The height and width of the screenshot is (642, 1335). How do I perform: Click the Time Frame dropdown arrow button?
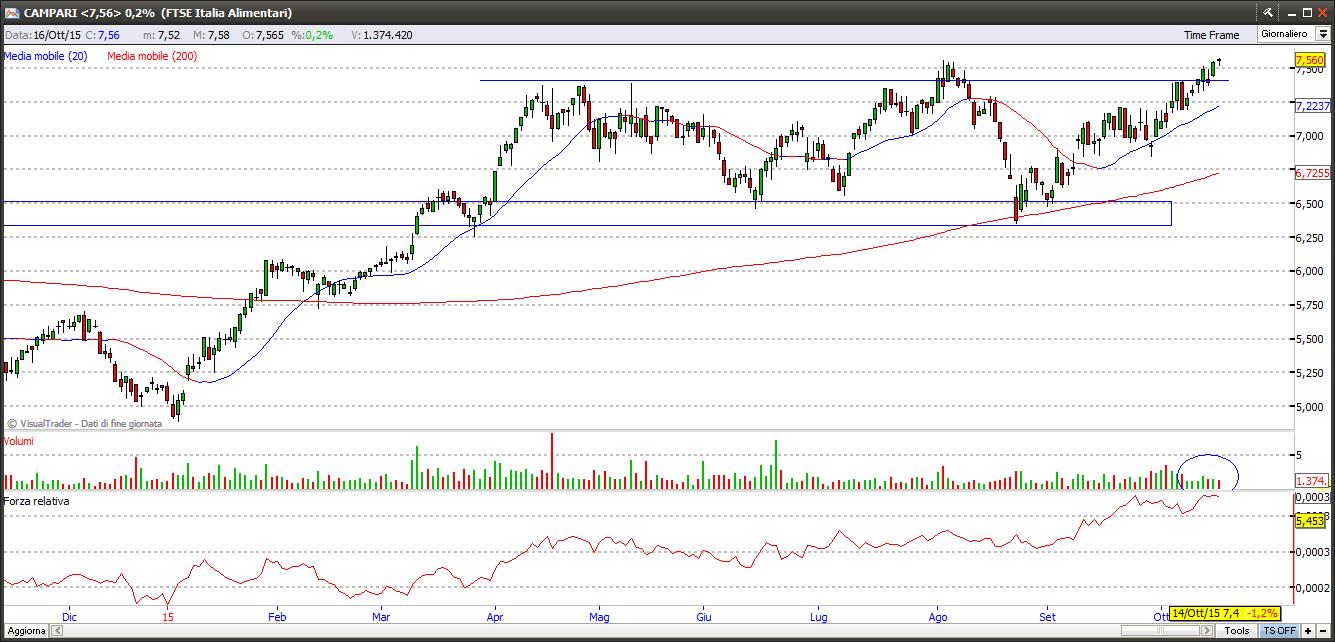pos(1322,34)
